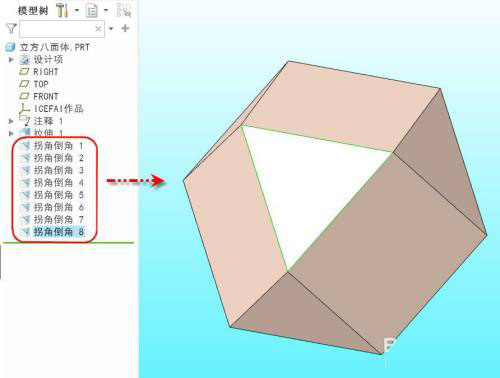This screenshot has width=500, height=378.
Task: Select the FRONT datum plane
Action: (x=46, y=96)
